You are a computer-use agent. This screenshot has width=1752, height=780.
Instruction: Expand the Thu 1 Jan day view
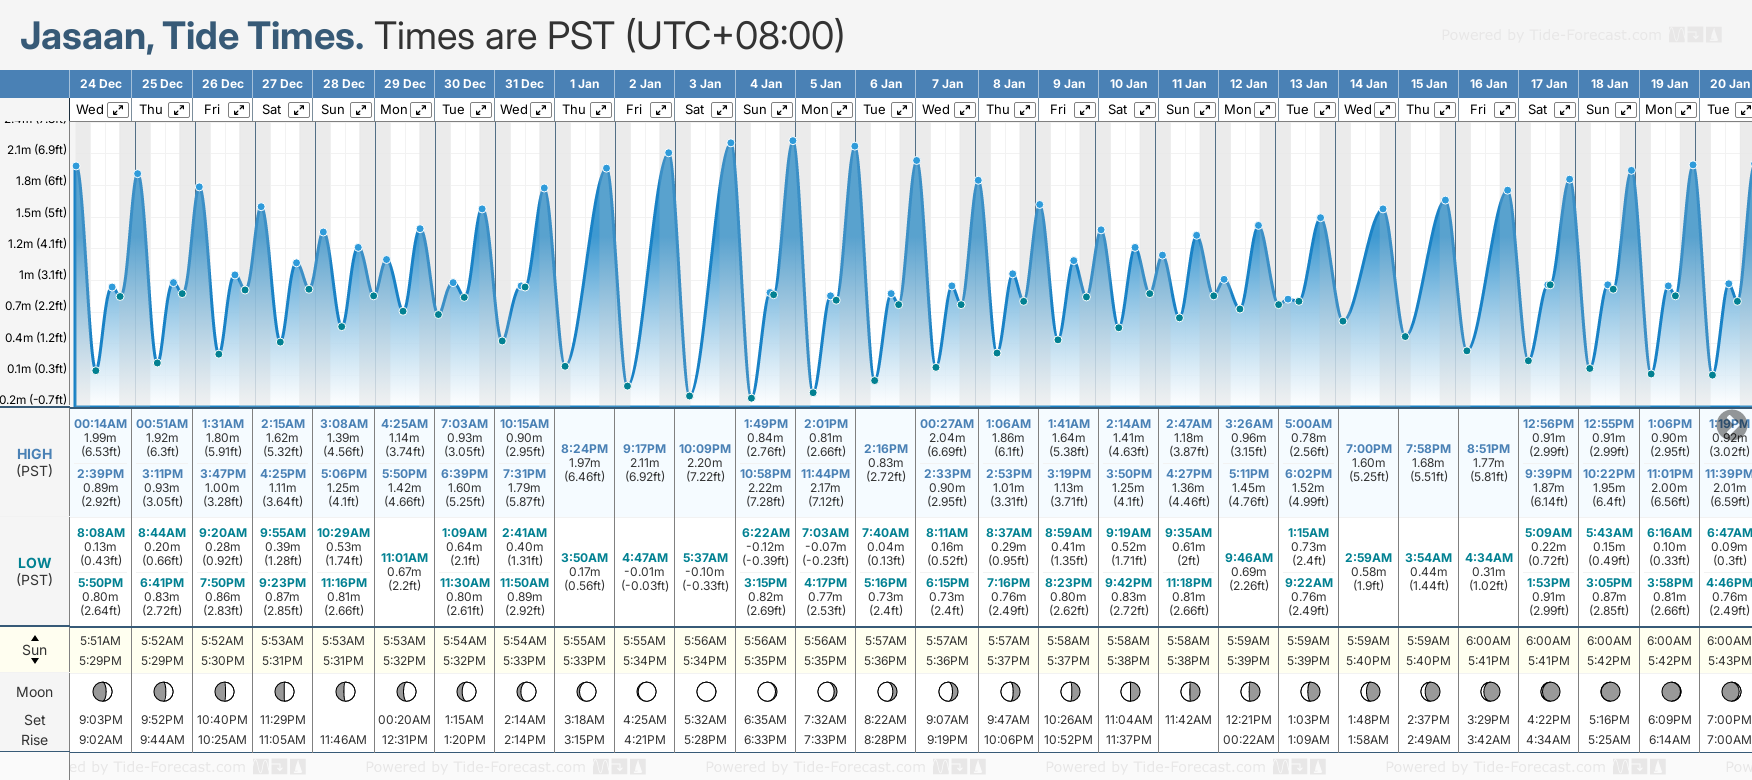[x=601, y=110]
